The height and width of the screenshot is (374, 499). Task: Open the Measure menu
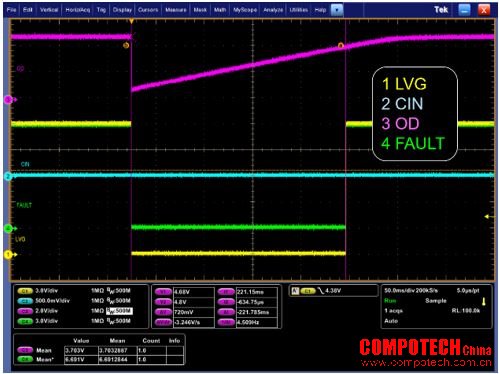[x=176, y=10]
